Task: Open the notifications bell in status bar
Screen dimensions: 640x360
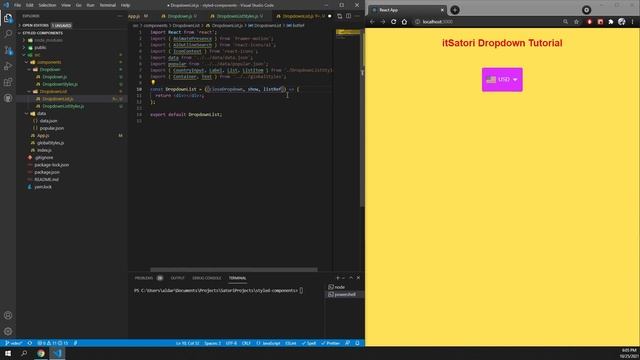Action: click(x=357, y=343)
